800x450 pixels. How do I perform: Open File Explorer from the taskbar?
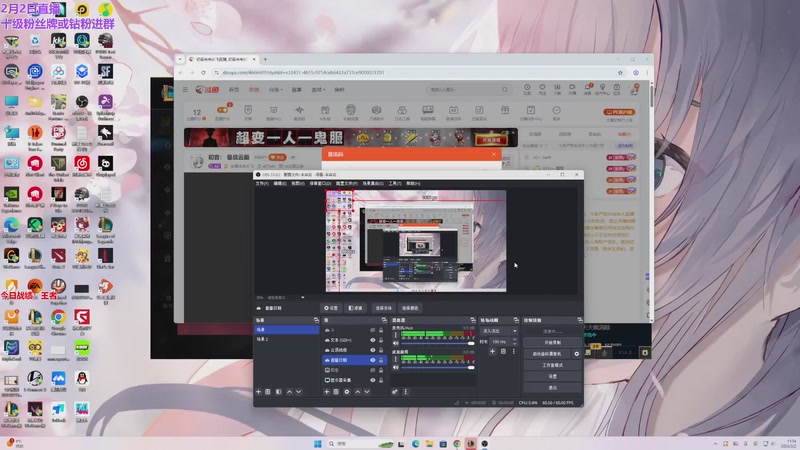click(x=429, y=443)
